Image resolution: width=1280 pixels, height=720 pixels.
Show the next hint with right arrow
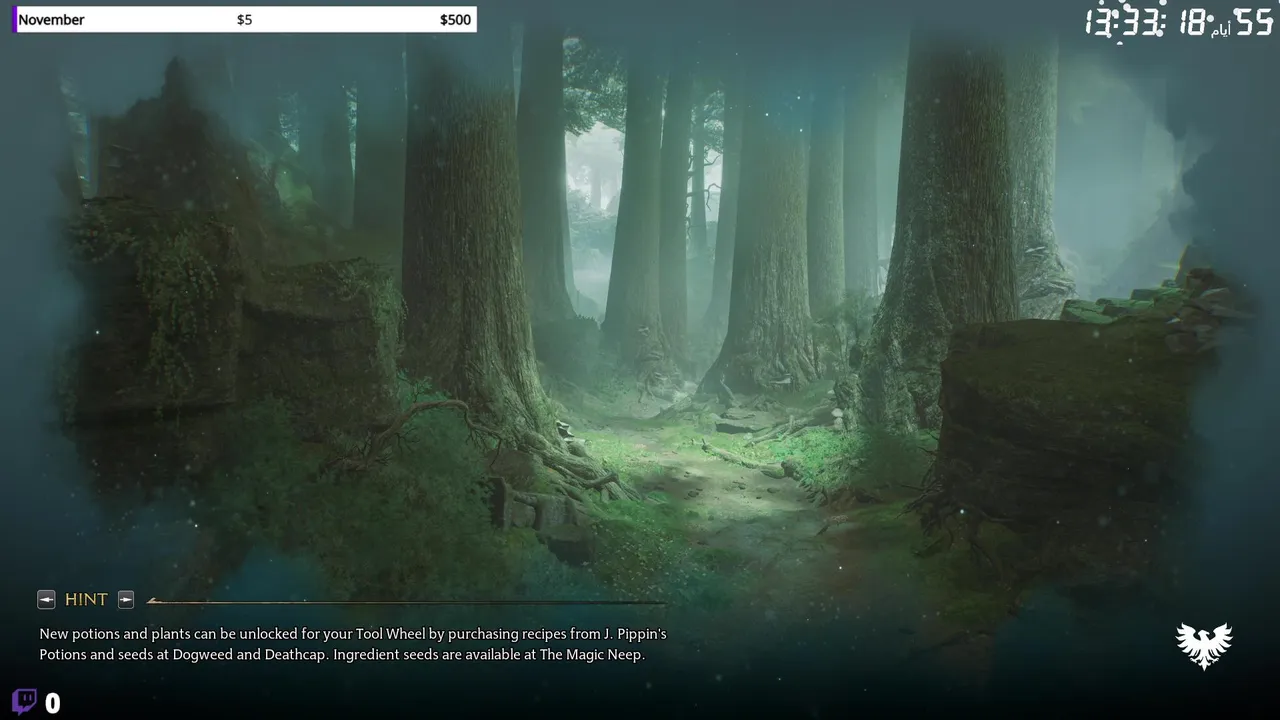tap(126, 600)
